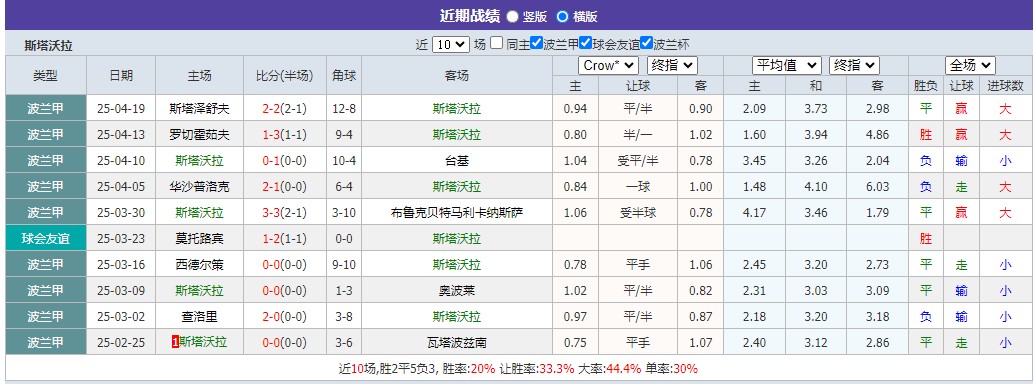Toggle the 同主 checkbox
Image resolution: width=1036 pixels, height=384 pixels.
(497, 44)
